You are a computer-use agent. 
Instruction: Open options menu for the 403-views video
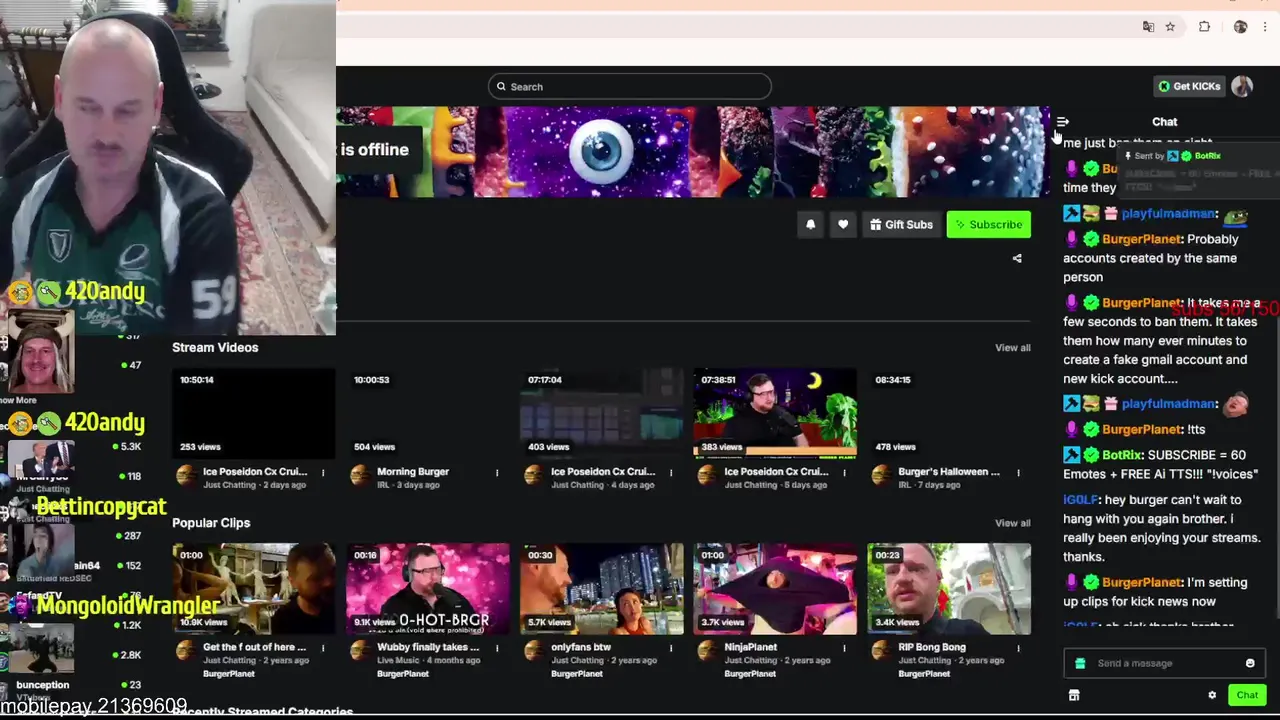tap(671, 473)
